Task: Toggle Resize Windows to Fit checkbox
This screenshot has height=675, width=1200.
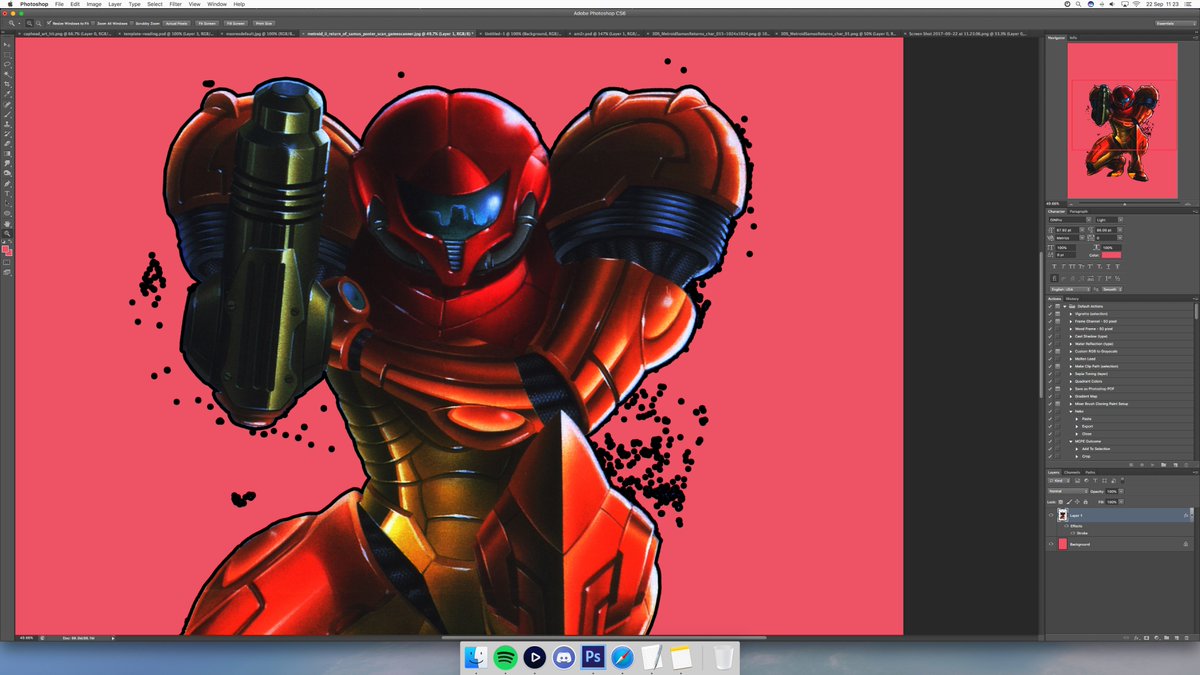Action: point(49,23)
